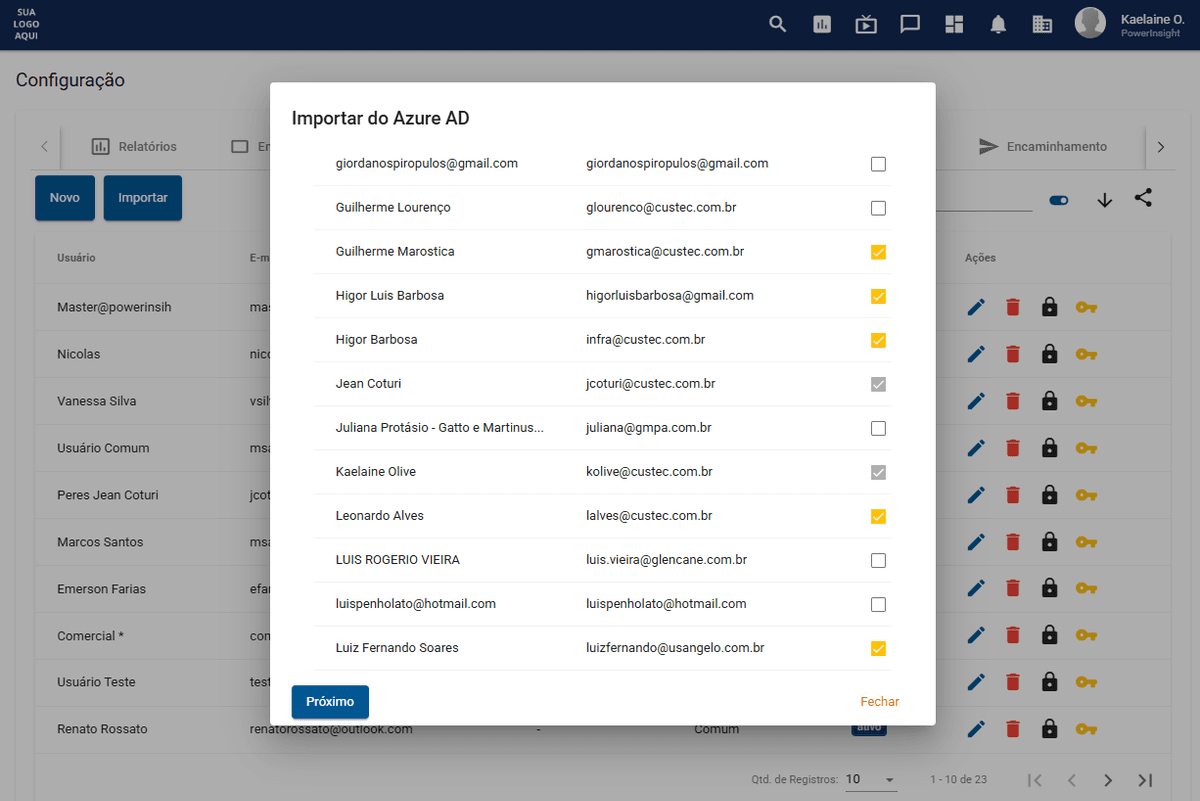Screen dimensions: 1200x801
Task: Open Qtd. de Registros dropdown
Action: [871, 780]
